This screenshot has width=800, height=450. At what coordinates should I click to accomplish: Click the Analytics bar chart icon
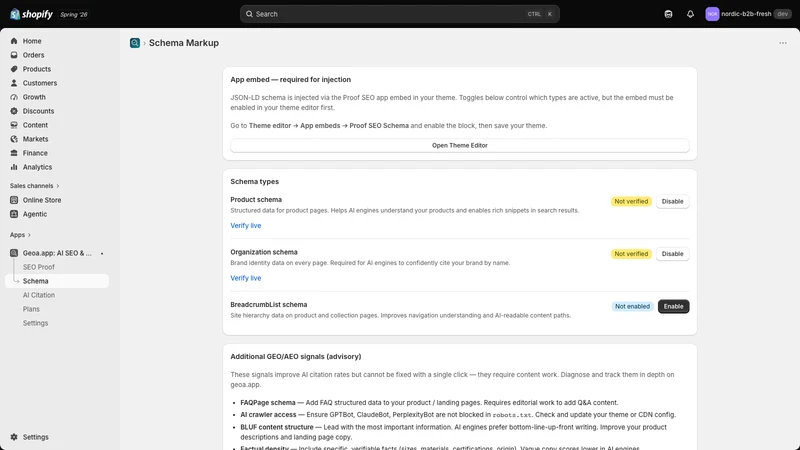(x=14, y=167)
